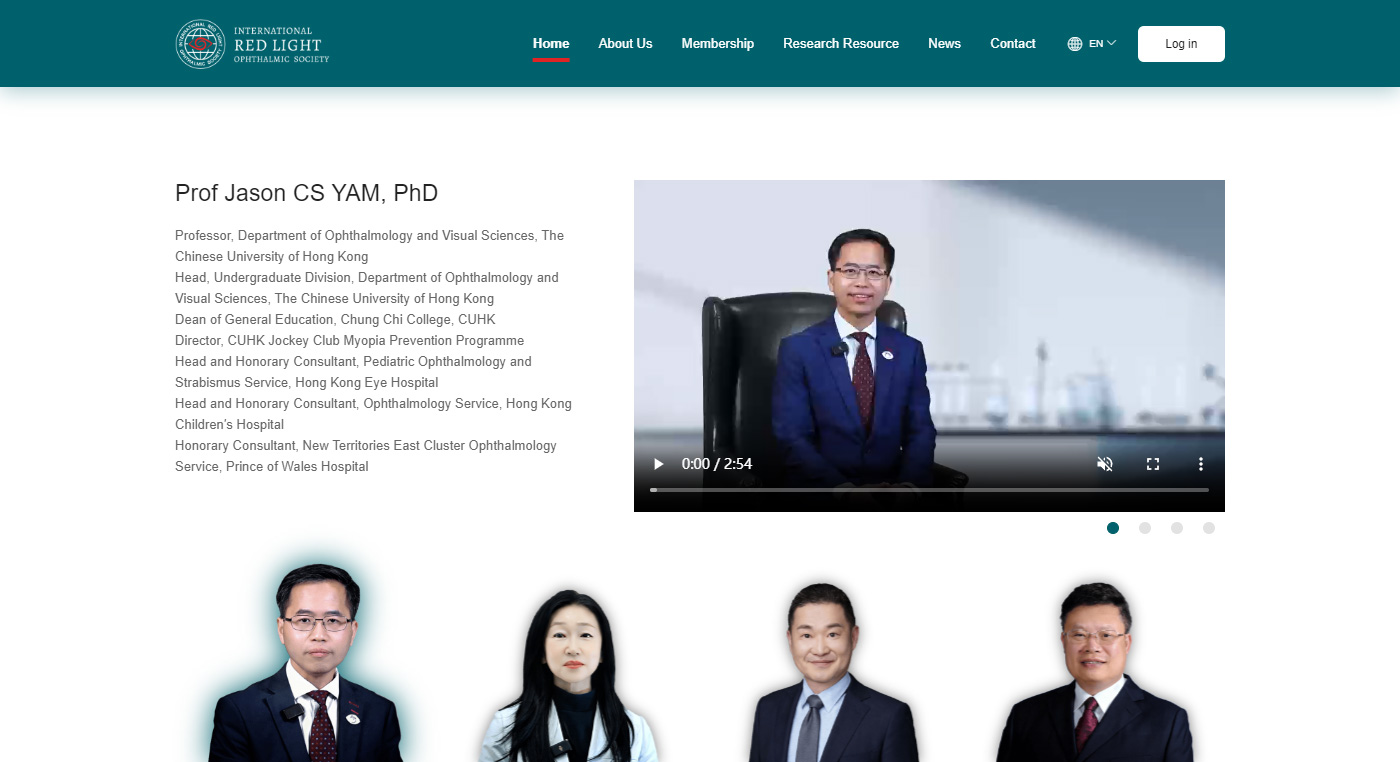Navigate to News section

pyautogui.click(x=944, y=43)
